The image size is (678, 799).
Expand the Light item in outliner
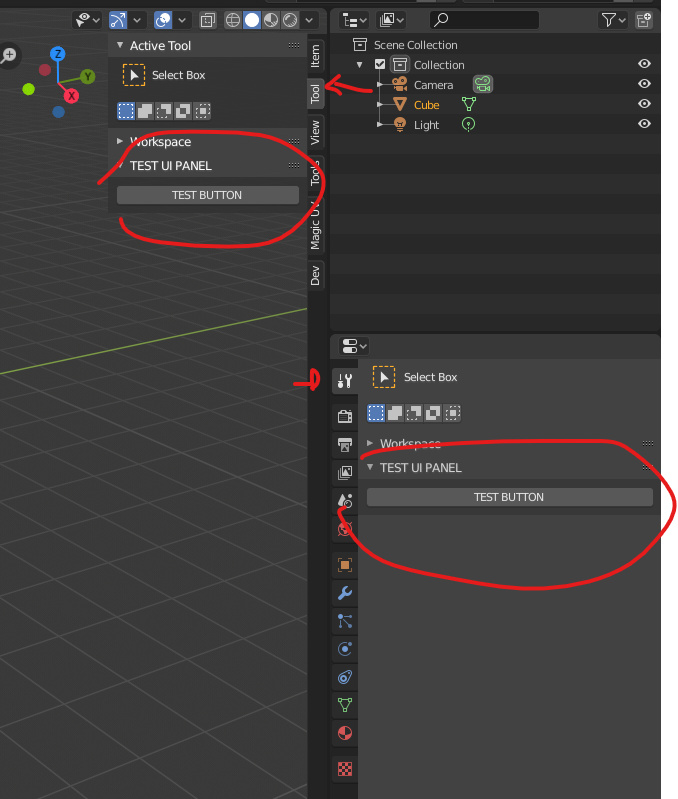click(379, 124)
